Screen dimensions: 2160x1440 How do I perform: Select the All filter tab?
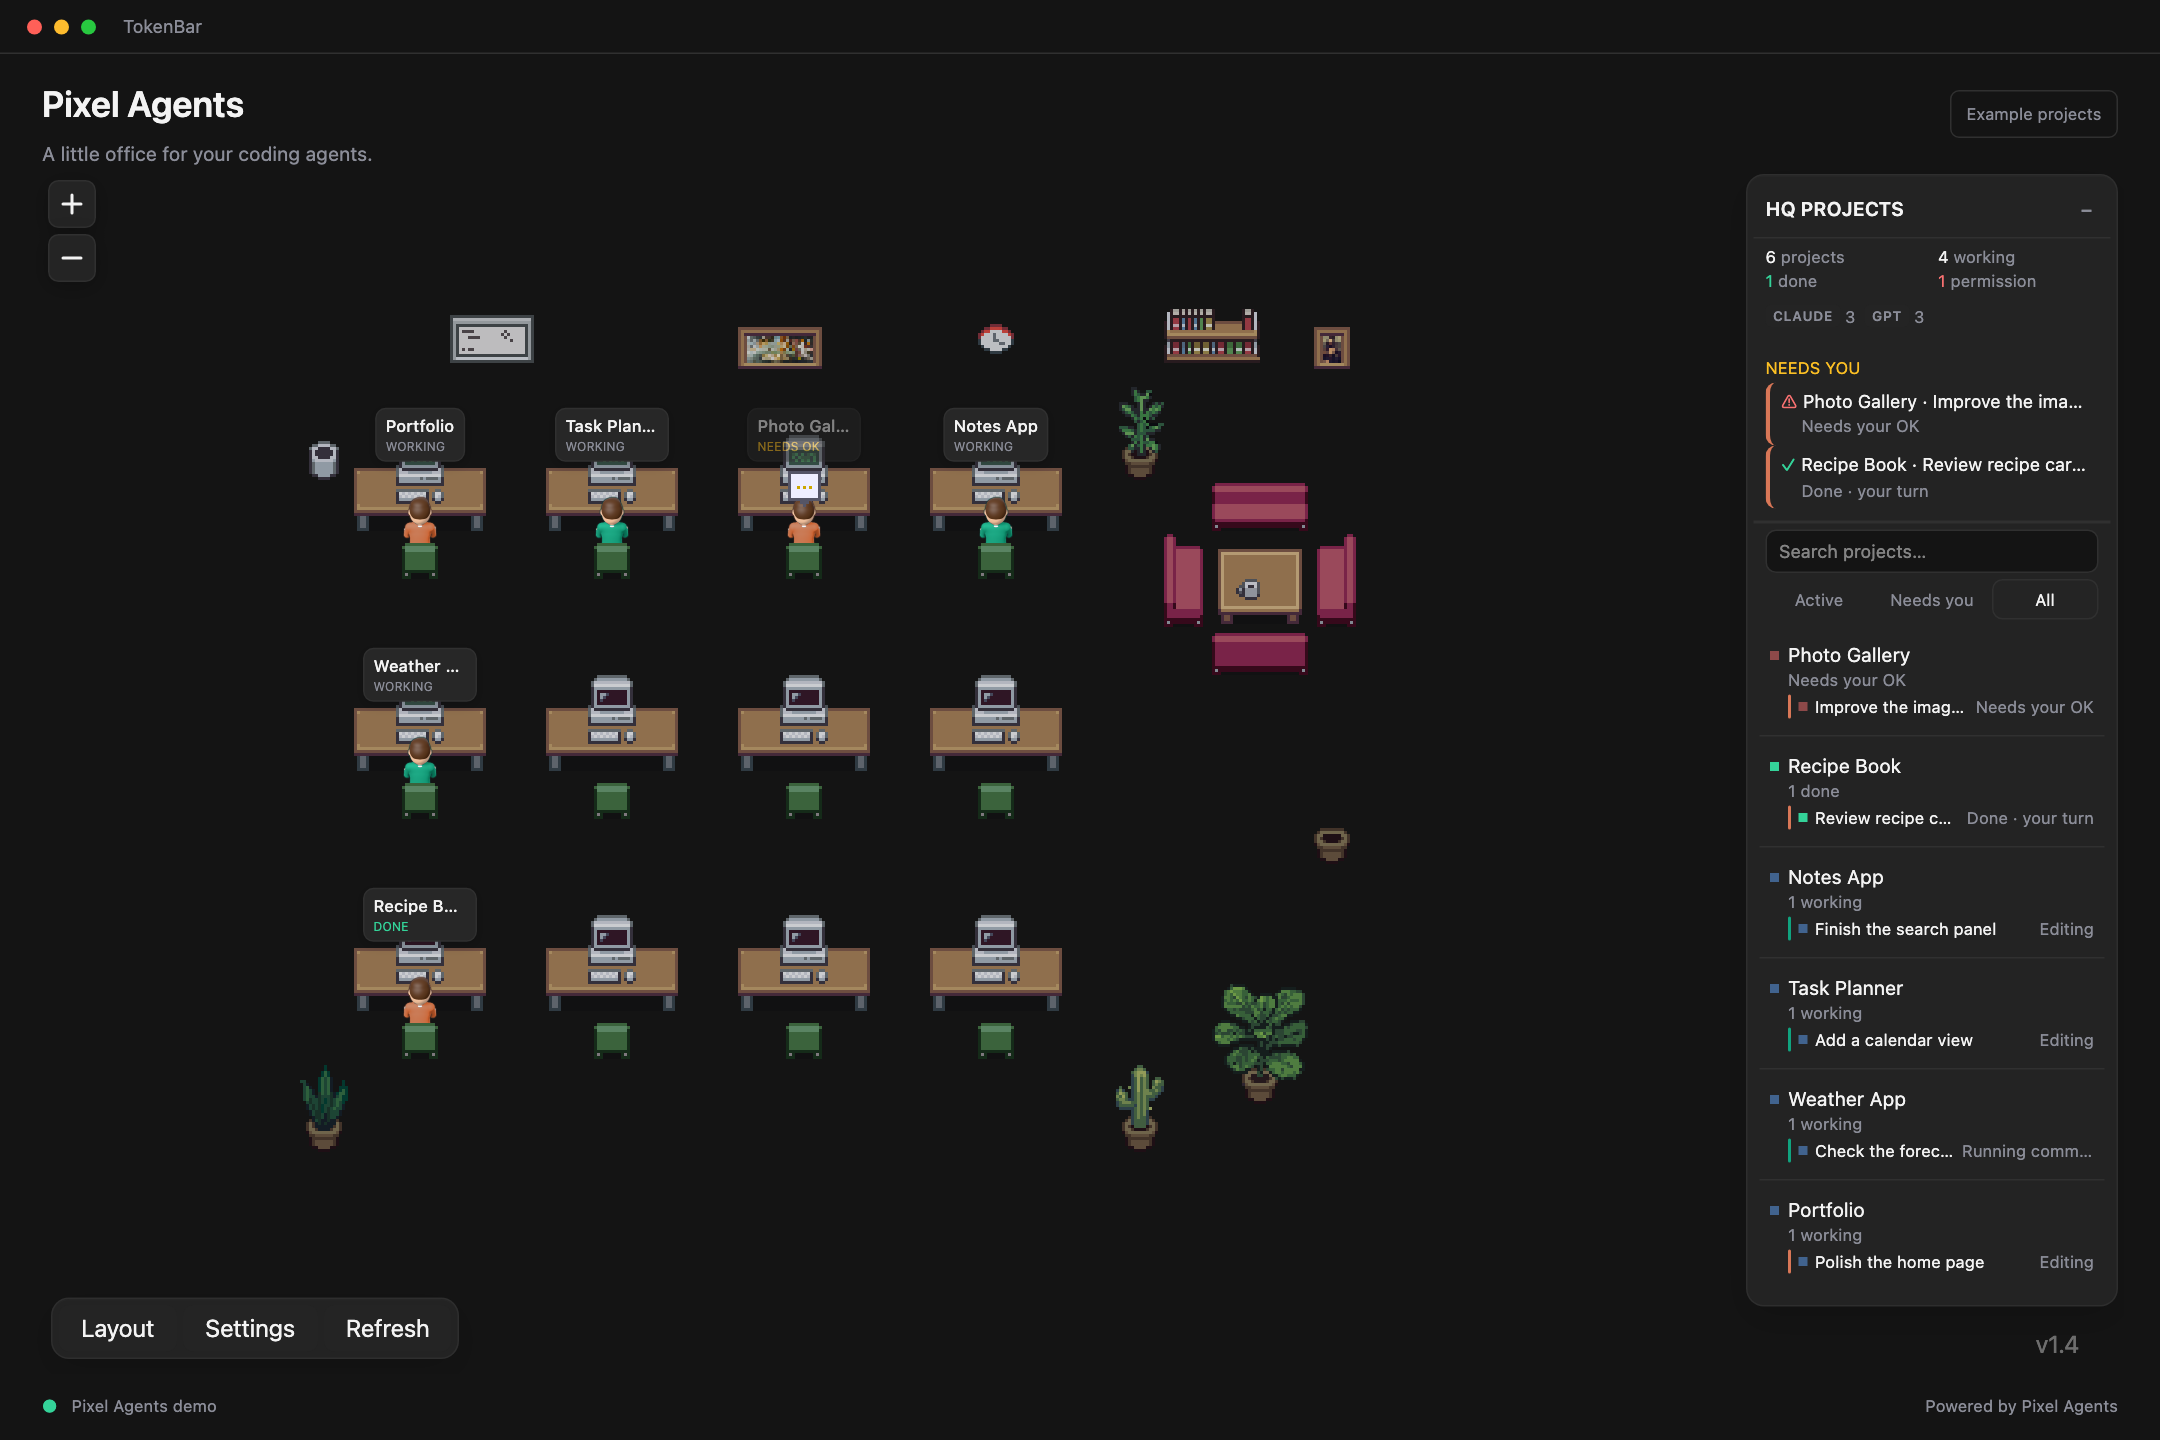click(2044, 600)
